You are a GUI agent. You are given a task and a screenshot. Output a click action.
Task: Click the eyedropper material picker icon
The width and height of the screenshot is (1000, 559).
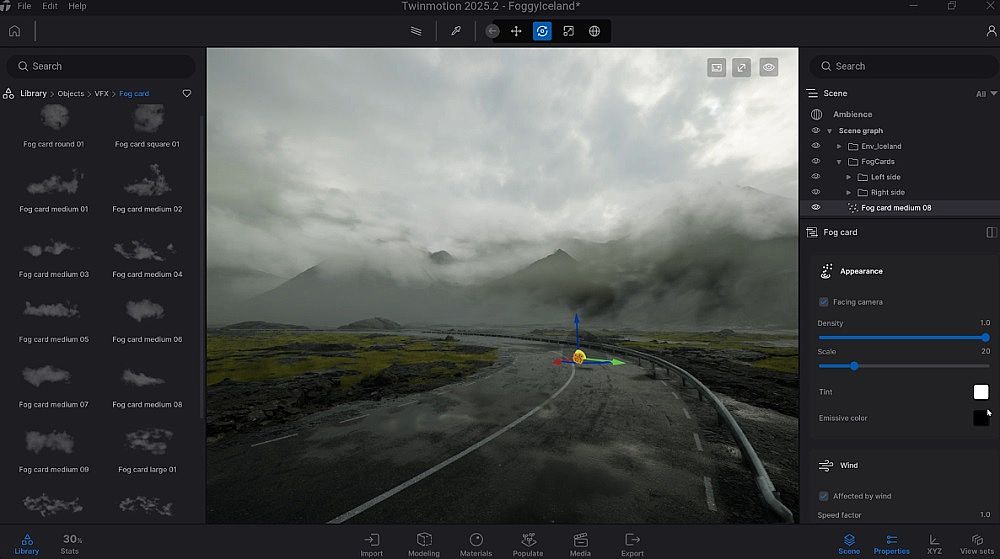point(455,31)
